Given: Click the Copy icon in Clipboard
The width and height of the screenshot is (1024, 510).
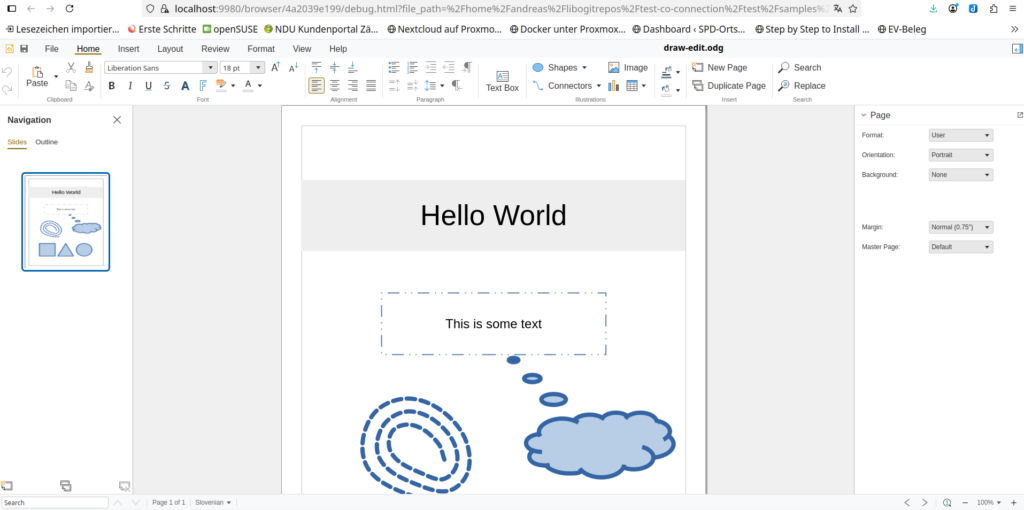Looking at the screenshot, I should (71, 86).
